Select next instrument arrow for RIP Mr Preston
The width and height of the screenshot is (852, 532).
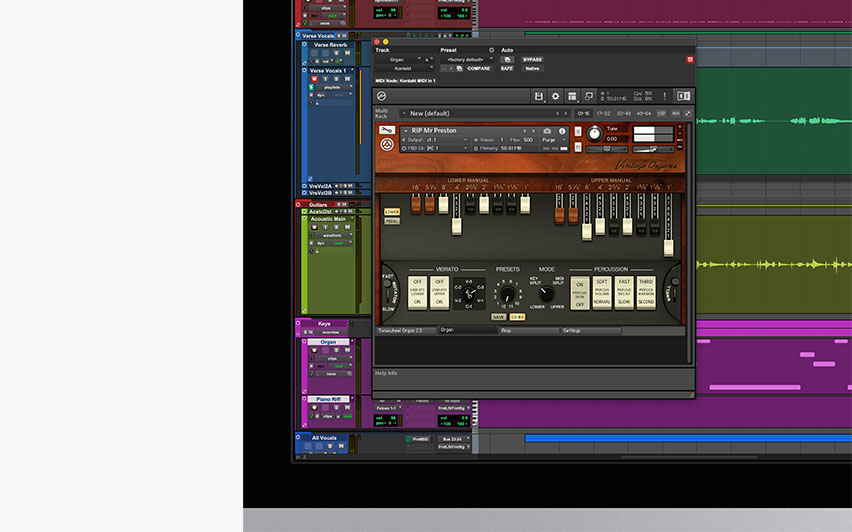(x=533, y=131)
